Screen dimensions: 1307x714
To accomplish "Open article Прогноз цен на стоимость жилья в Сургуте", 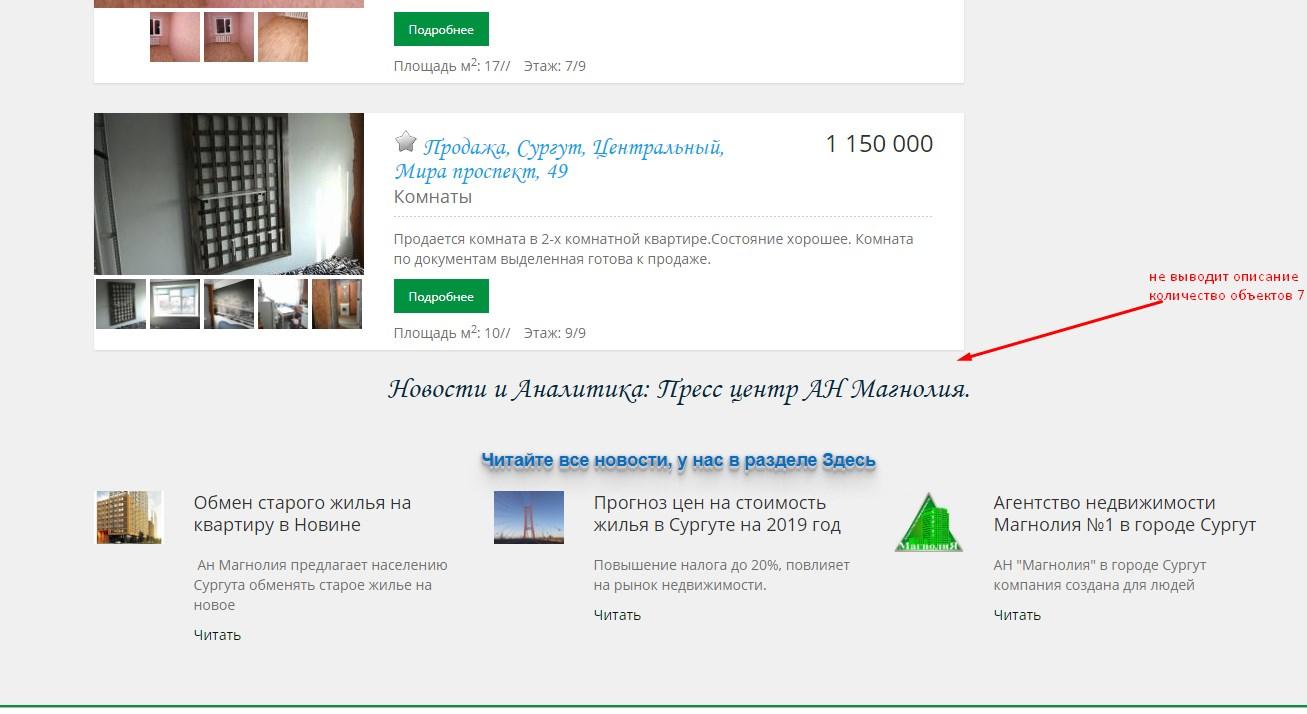I will pyautogui.click(x=717, y=514).
